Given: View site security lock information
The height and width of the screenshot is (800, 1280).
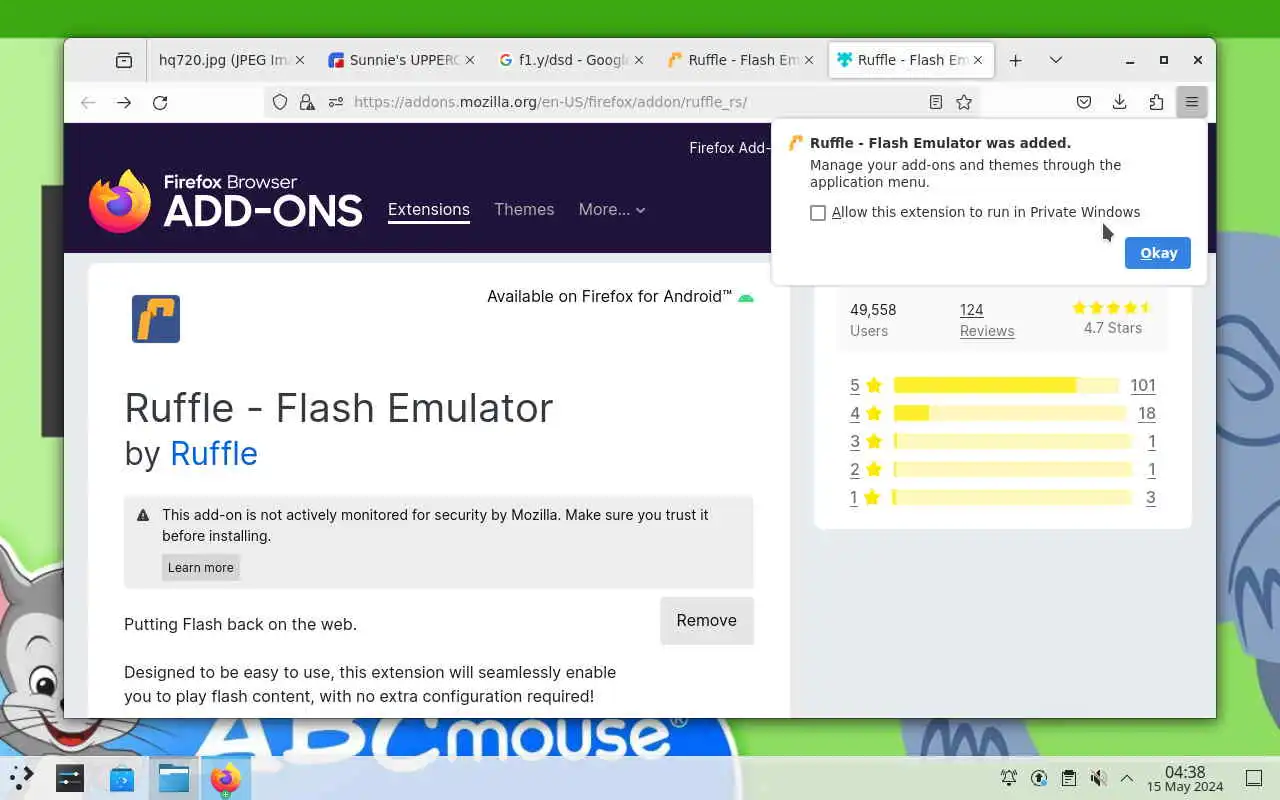Looking at the screenshot, I should pos(307,102).
